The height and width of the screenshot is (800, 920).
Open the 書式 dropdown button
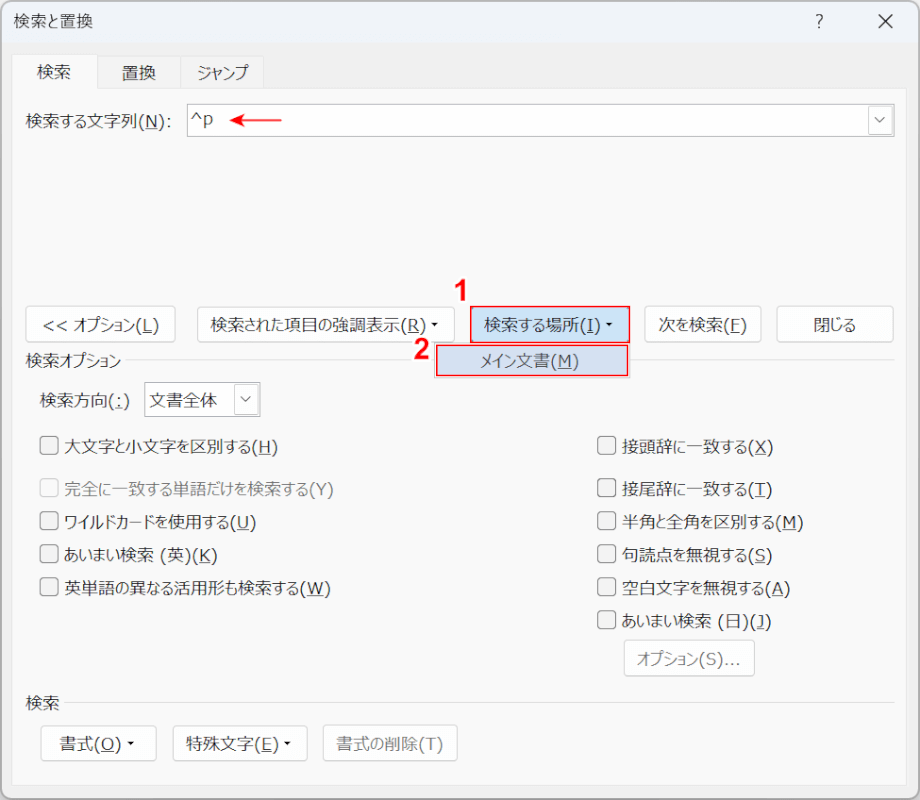tap(98, 744)
